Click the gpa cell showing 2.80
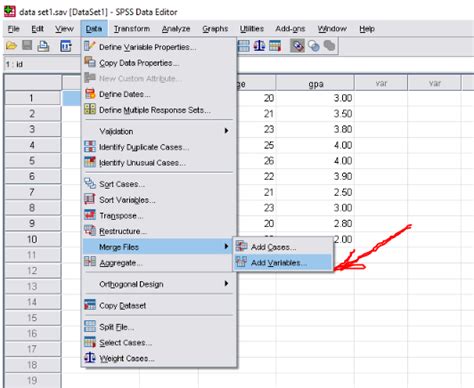This screenshot has width=474, height=388. pos(315,223)
